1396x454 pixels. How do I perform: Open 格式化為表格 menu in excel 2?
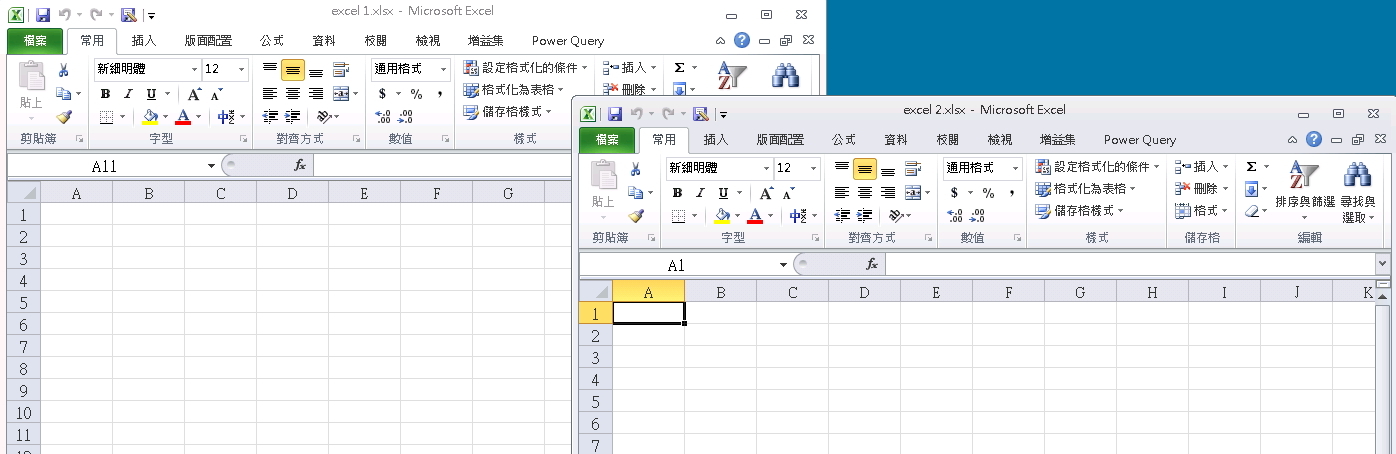coord(1085,189)
